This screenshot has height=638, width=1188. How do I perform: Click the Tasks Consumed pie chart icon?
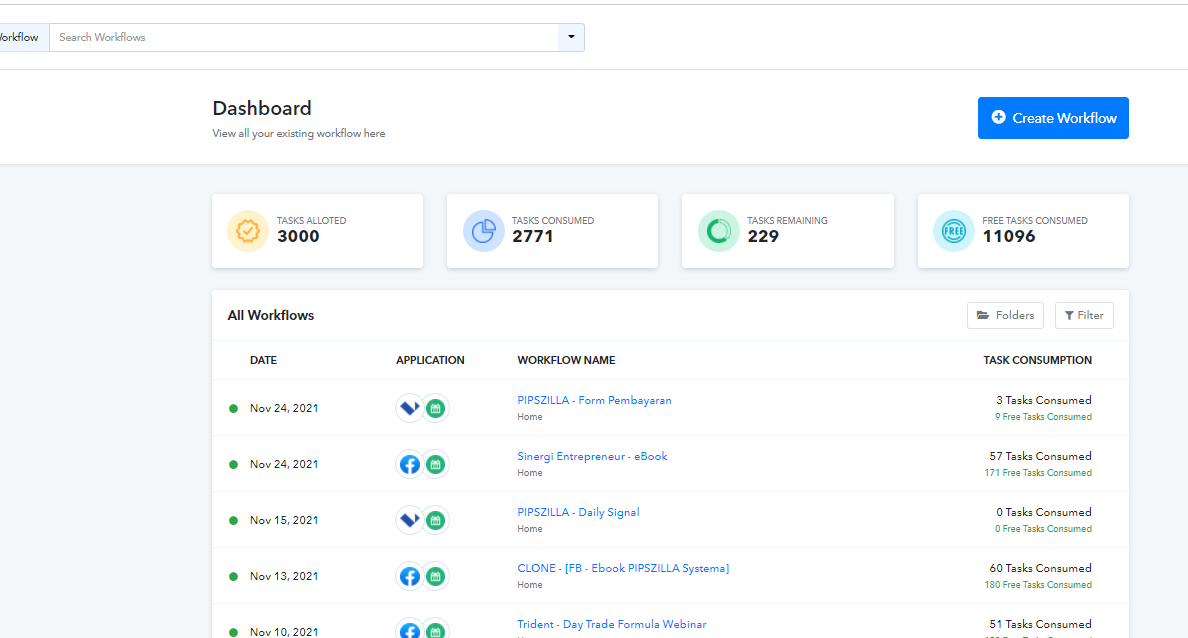(483, 231)
